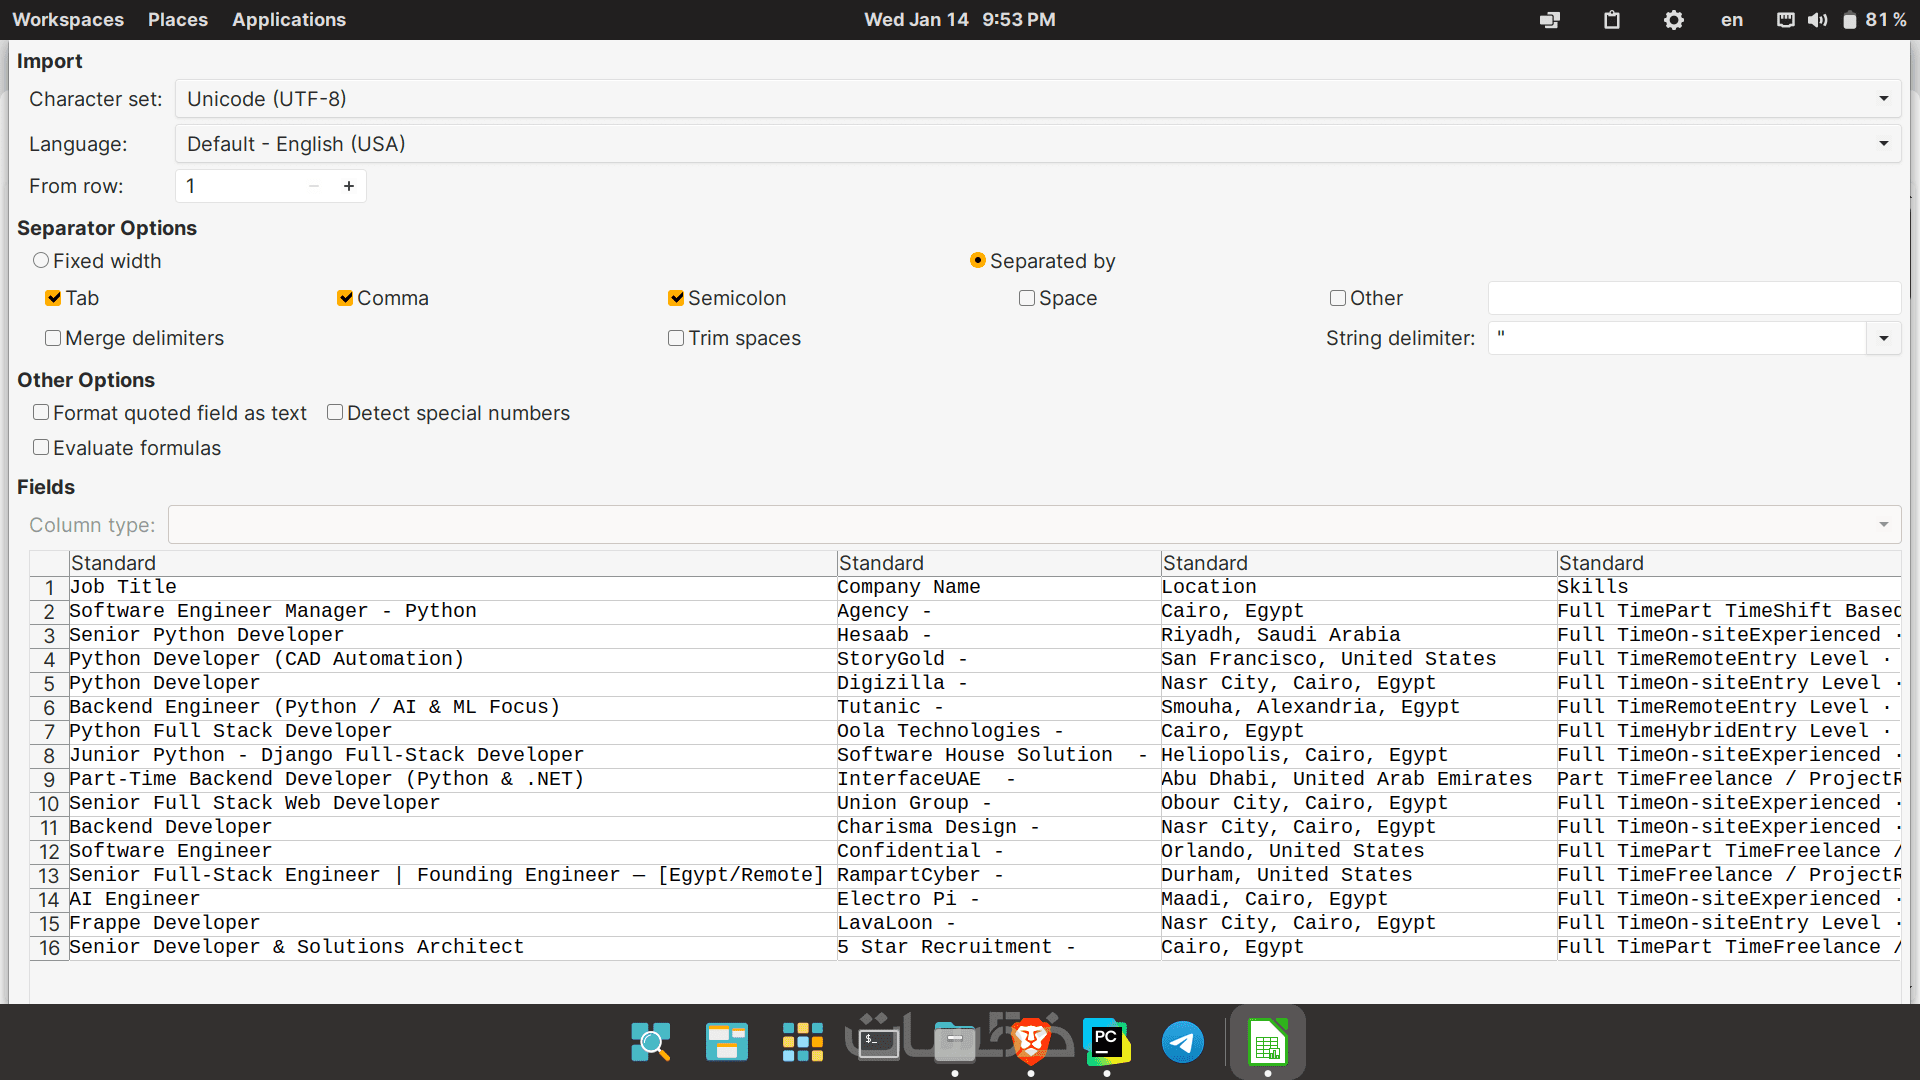
Task: Open the applications grid launcher icon
Action: click(x=802, y=1043)
